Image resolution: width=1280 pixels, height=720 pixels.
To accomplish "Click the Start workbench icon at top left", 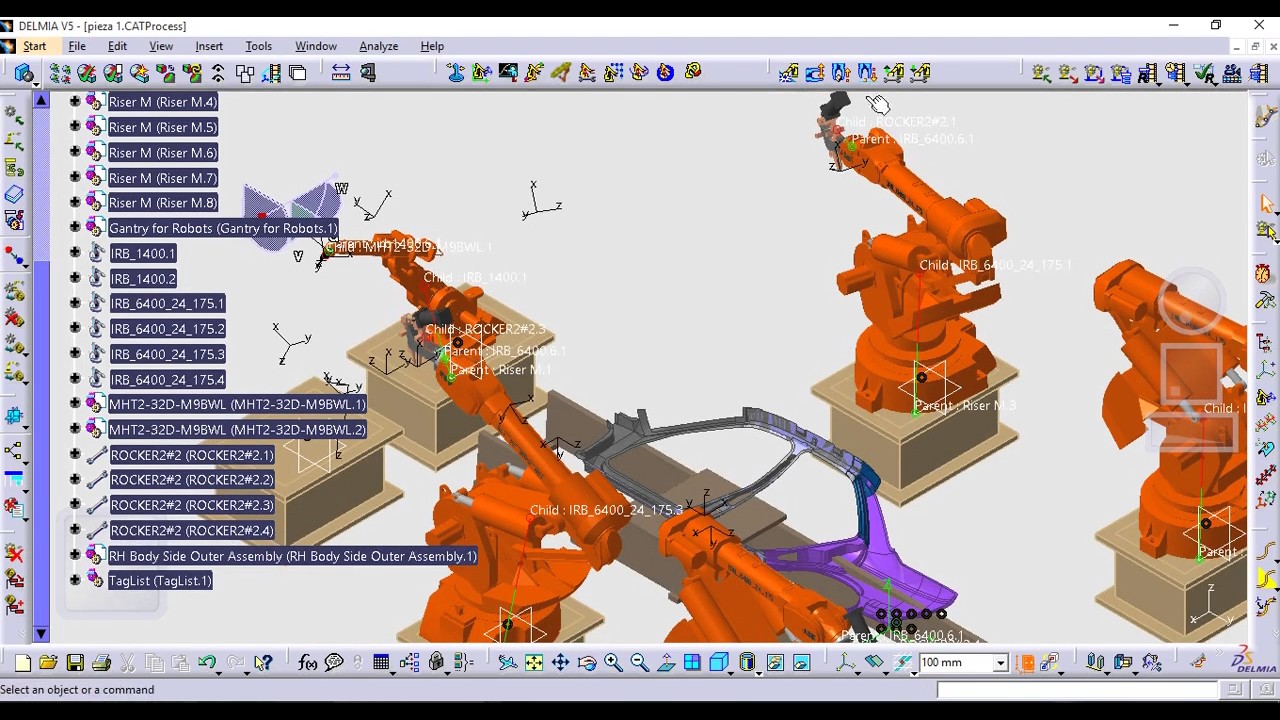I will [x=24, y=73].
